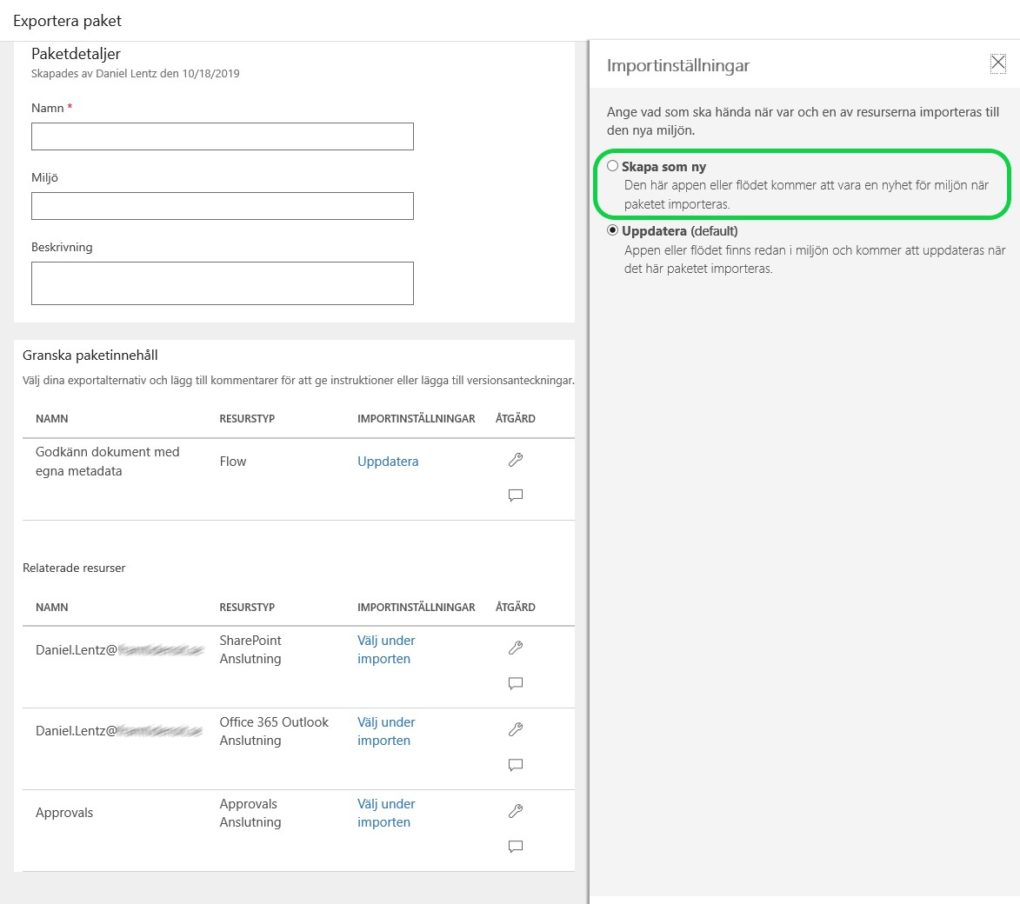1020x904 pixels.
Task: Select the Uppdatera (default) option
Action: [x=612, y=230]
